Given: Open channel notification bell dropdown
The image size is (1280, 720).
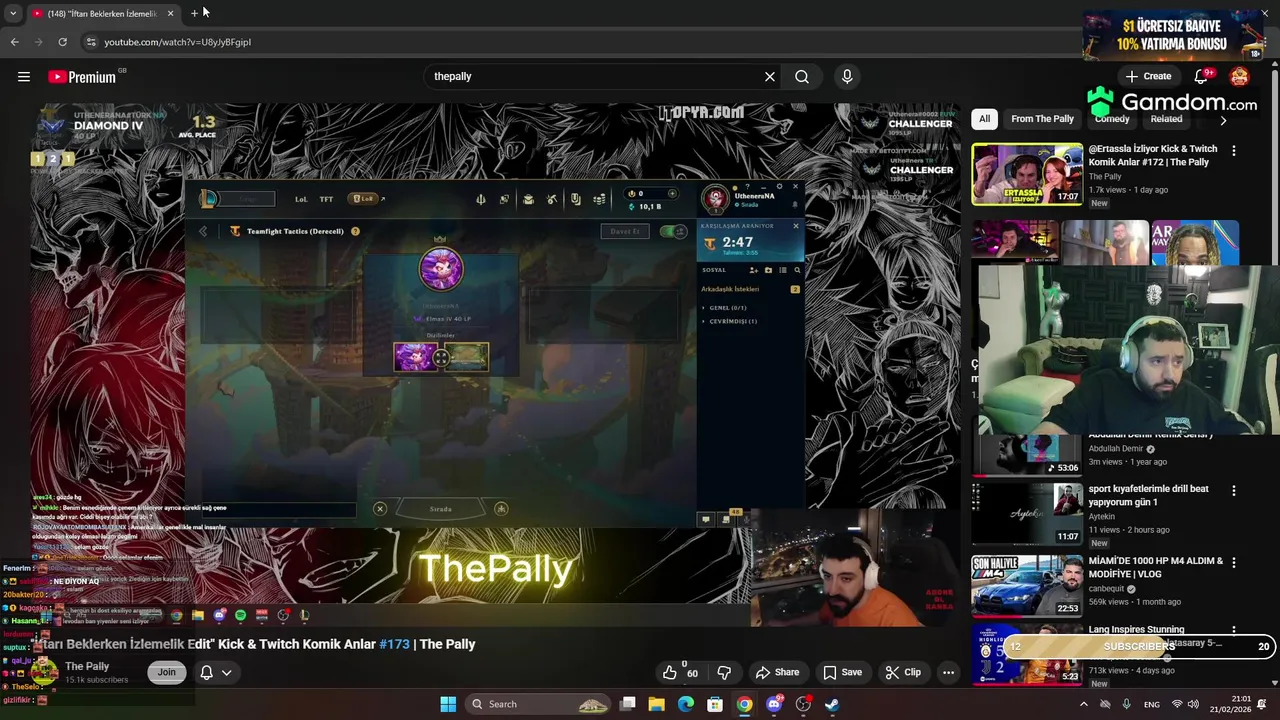Looking at the screenshot, I should pyautogui.click(x=216, y=672).
